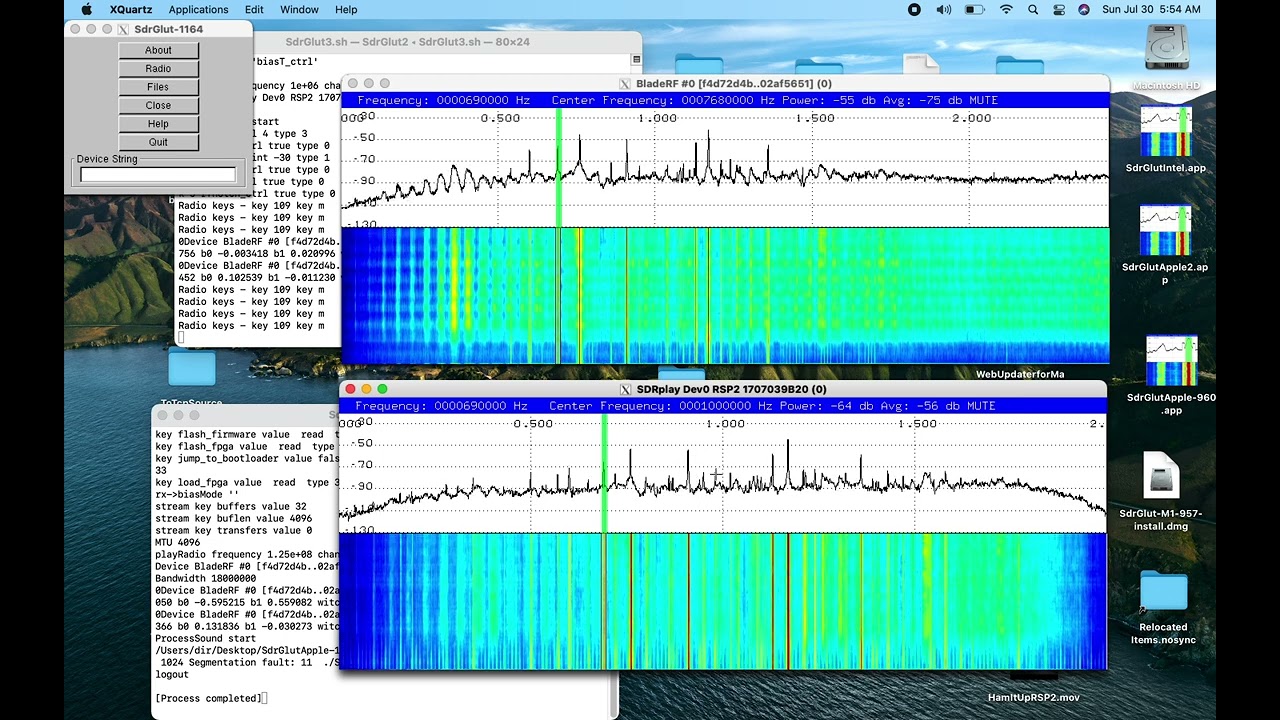
Task: Click the About button in SdrGlut-1164
Action: [158, 50]
